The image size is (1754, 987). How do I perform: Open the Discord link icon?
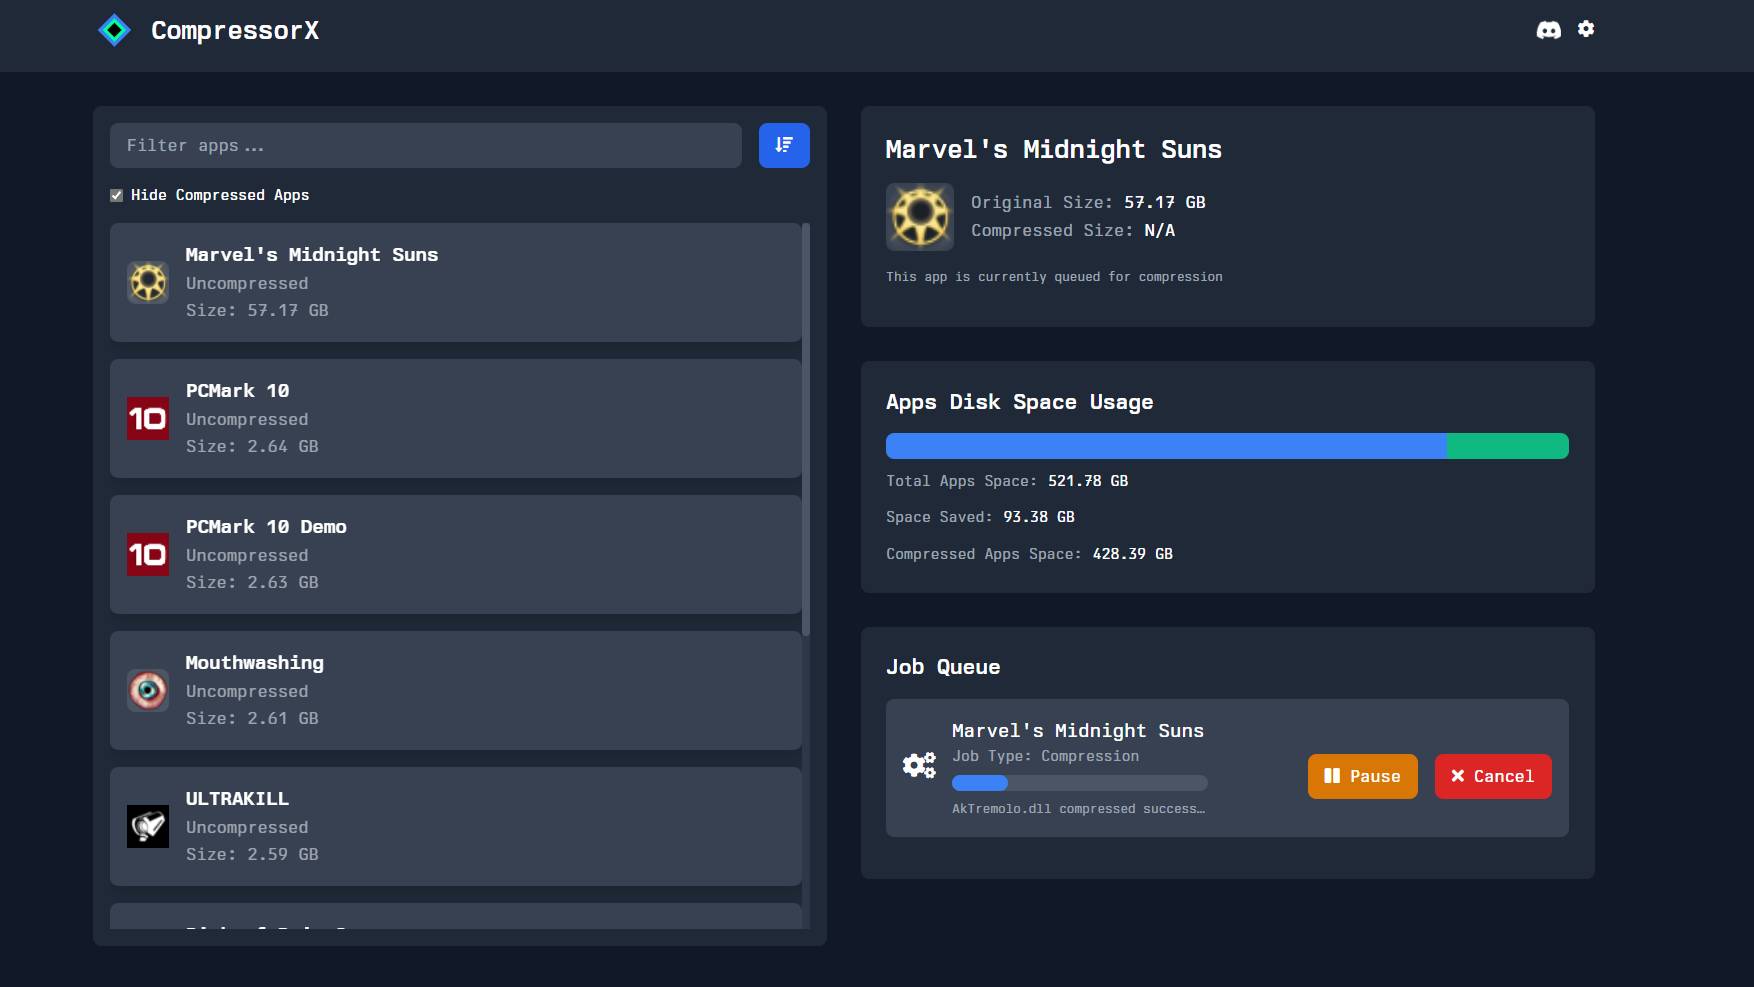click(1548, 30)
